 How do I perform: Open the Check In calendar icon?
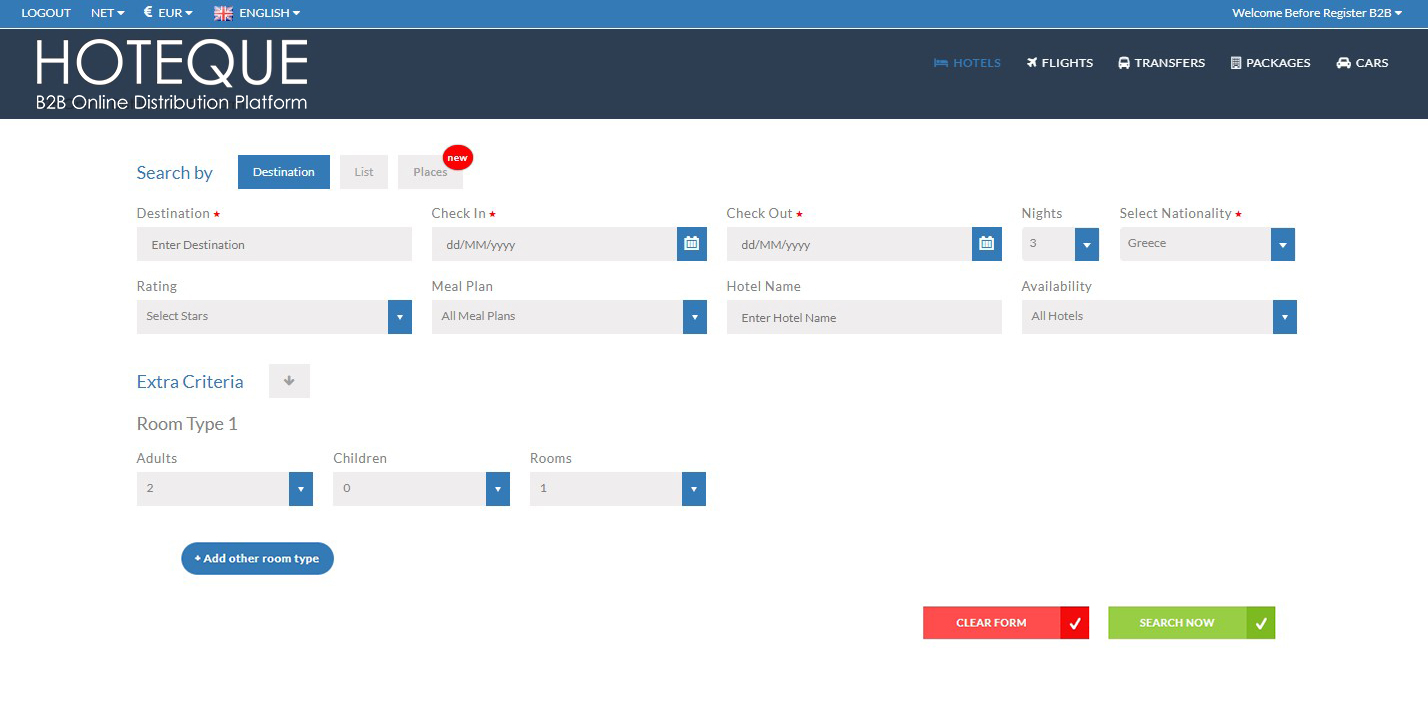(x=691, y=244)
